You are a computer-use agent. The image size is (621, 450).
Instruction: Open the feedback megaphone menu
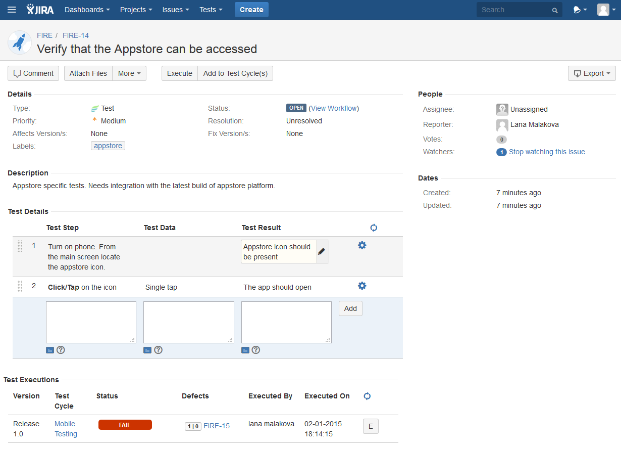pyautogui.click(x=579, y=10)
